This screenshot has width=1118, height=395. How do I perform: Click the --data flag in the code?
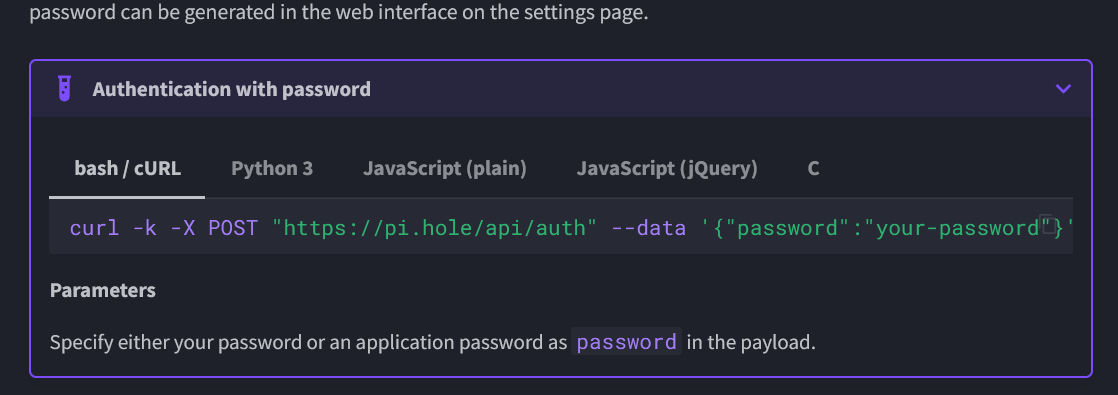(x=649, y=228)
